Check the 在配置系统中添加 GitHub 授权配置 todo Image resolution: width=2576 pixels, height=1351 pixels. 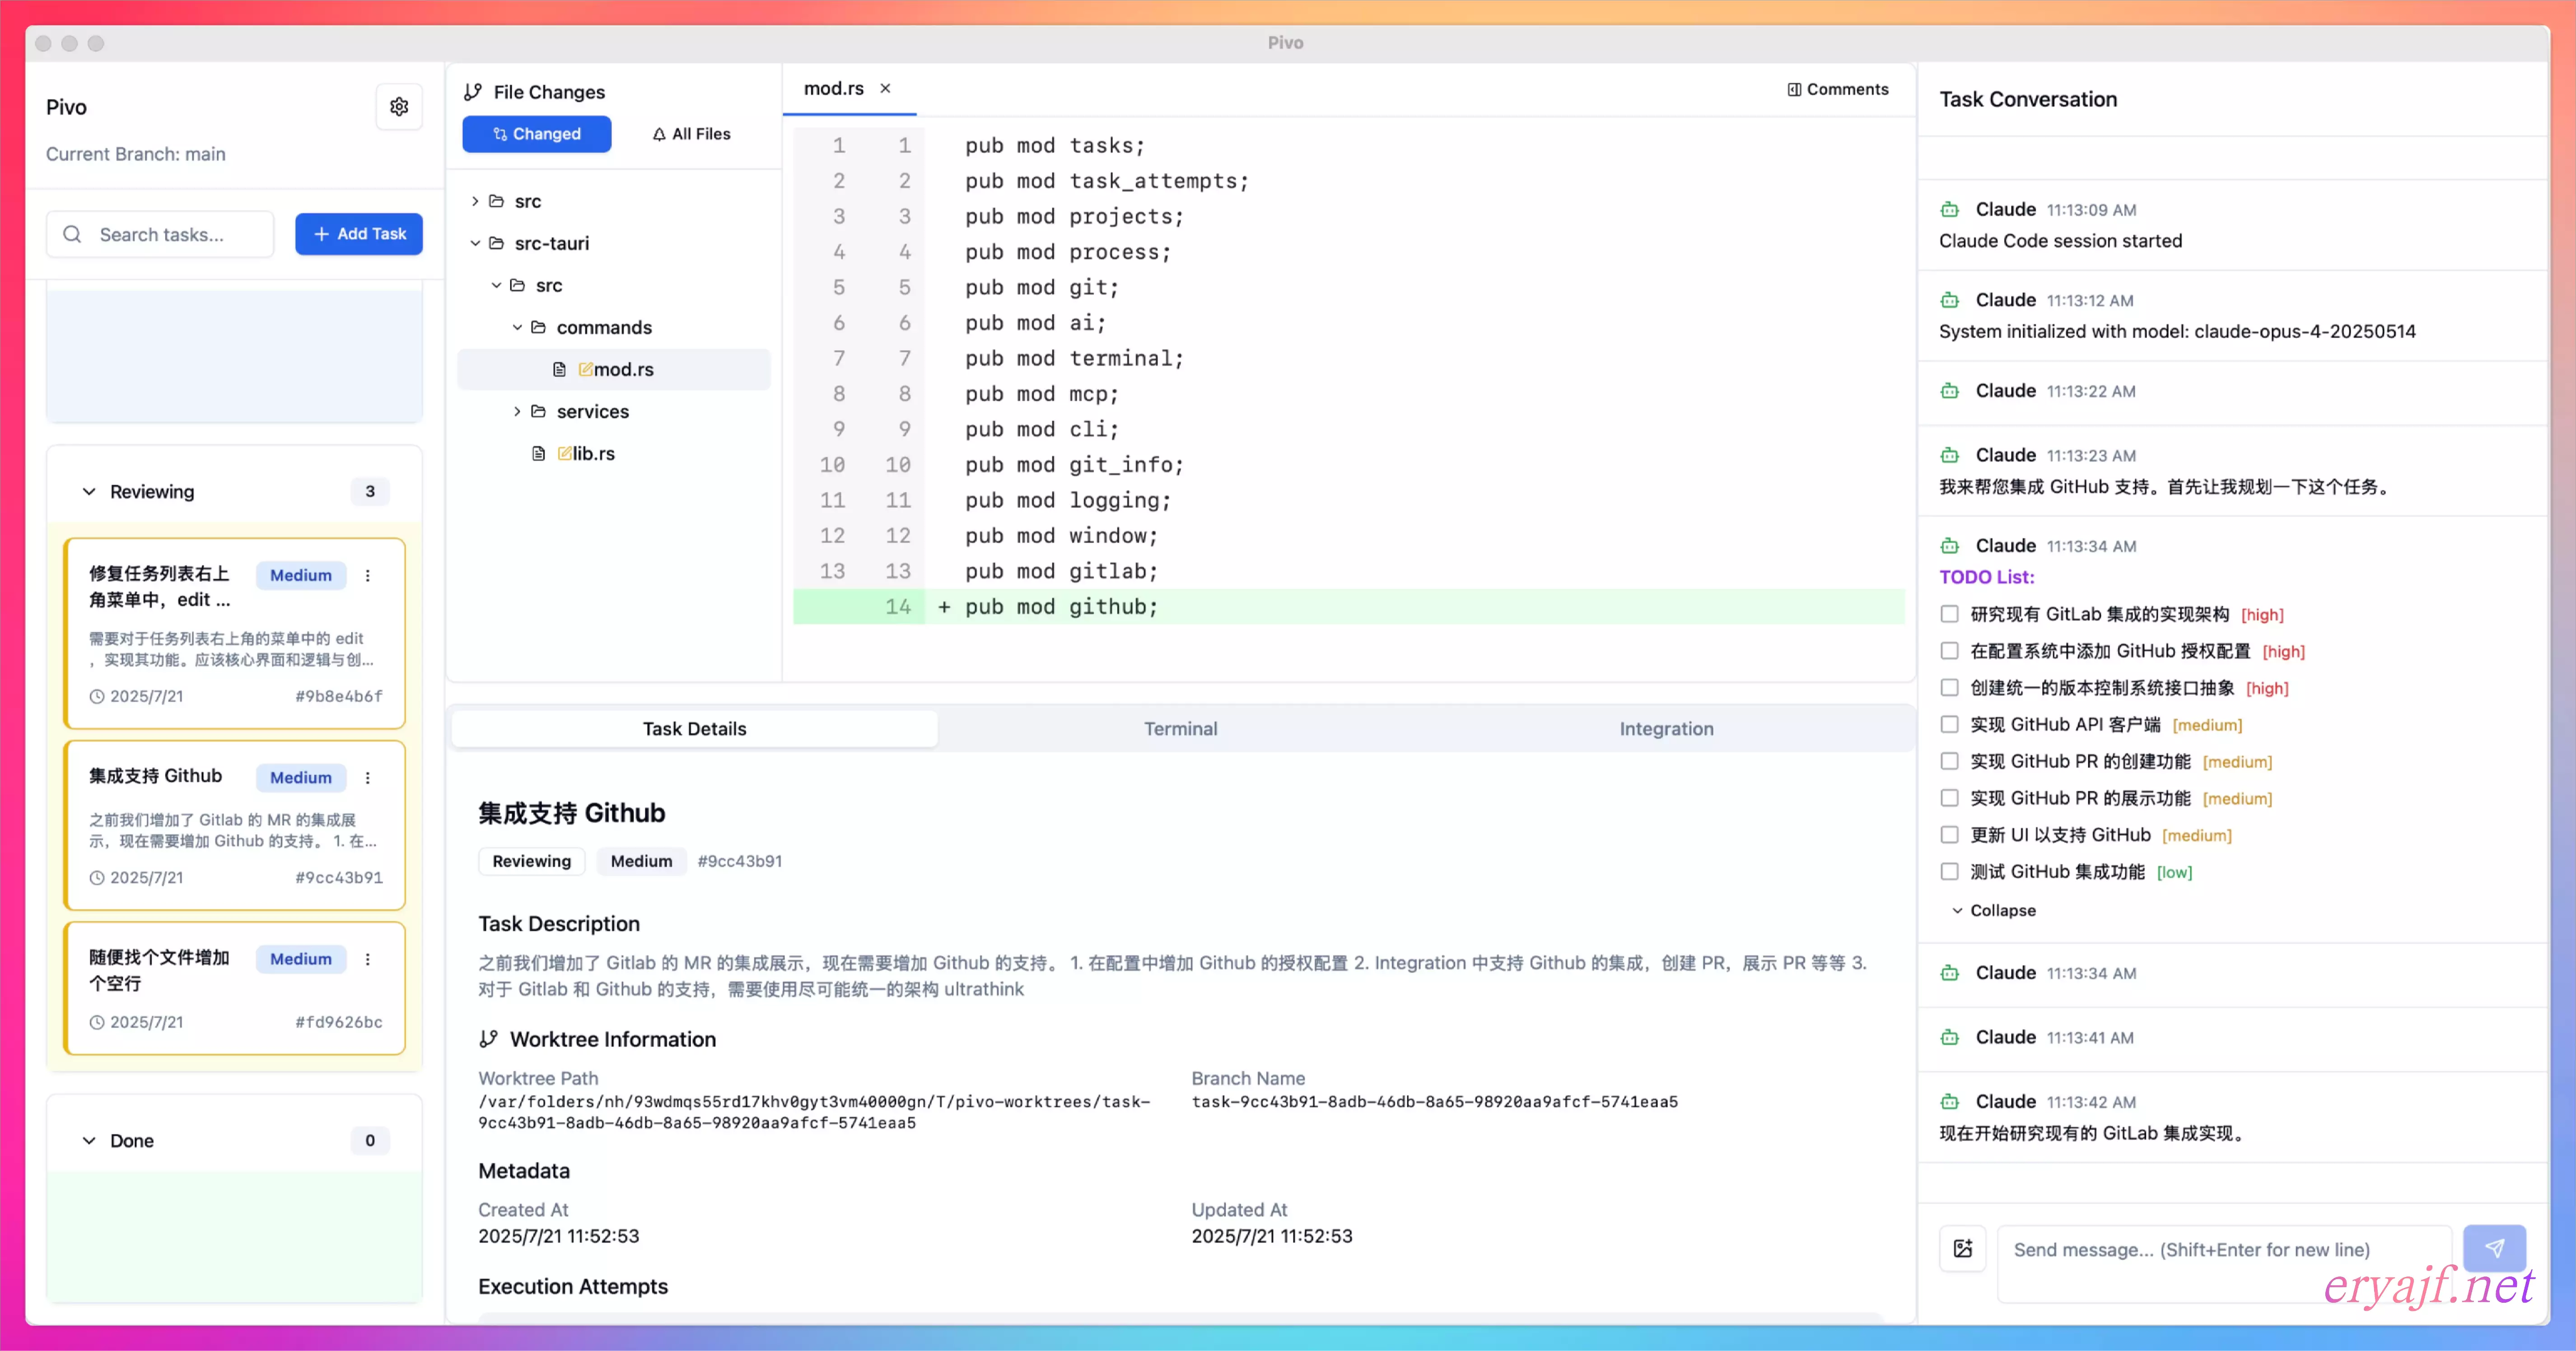[1949, 651]
